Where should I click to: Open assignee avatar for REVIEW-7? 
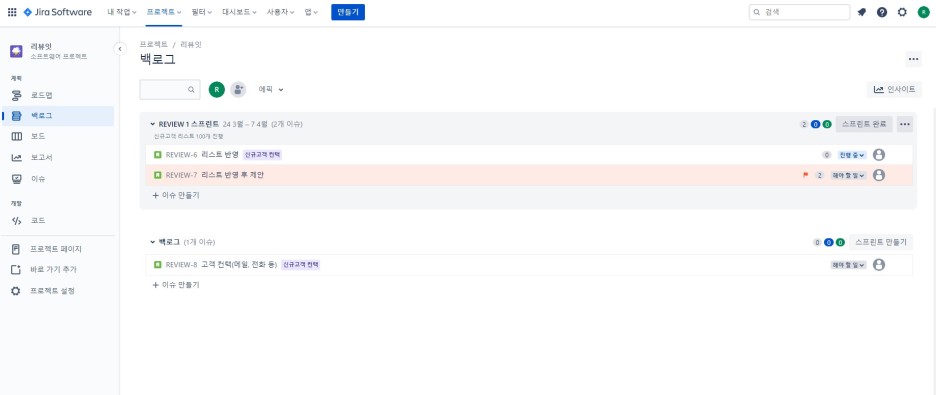(879, 175)
